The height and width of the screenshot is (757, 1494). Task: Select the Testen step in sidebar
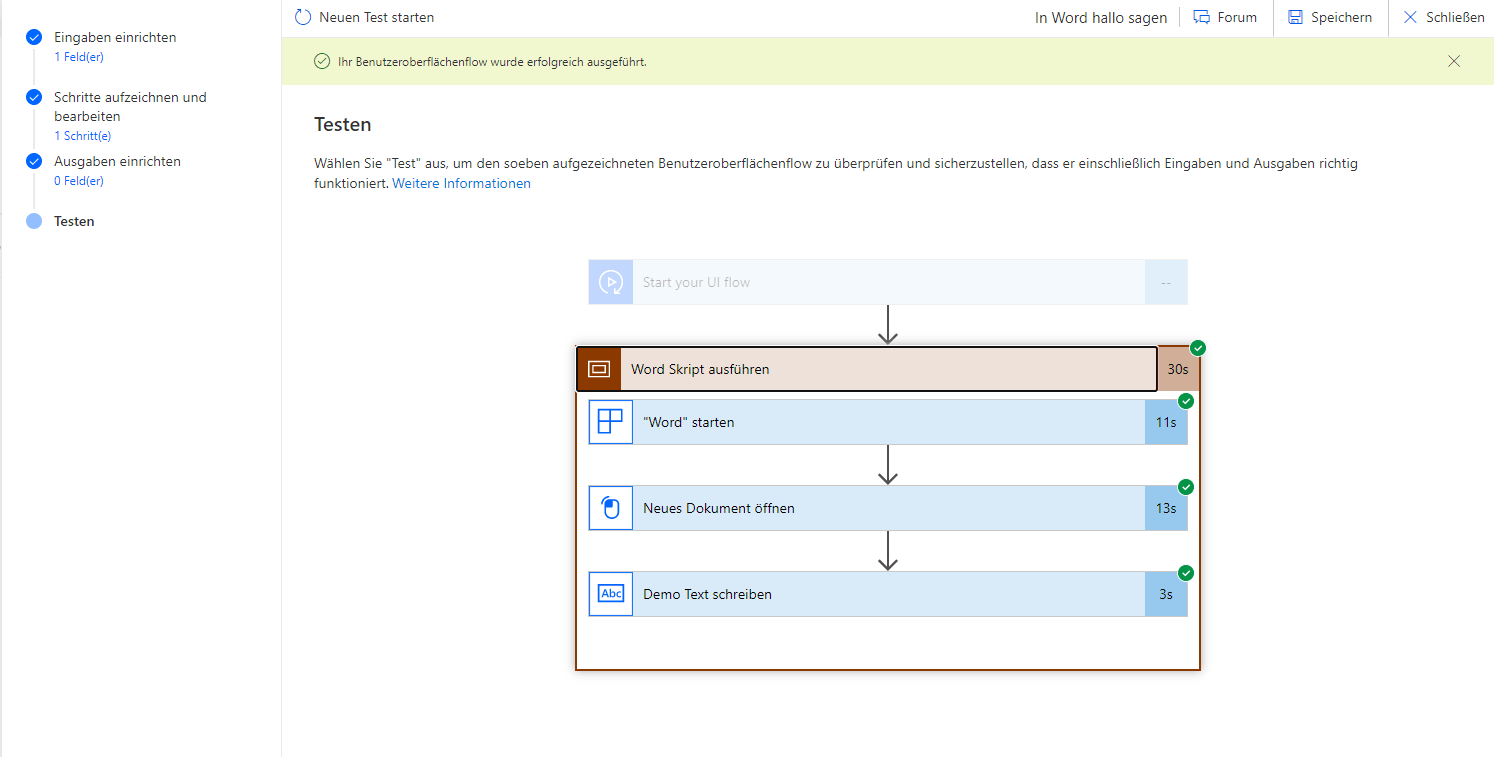(x=74, y=221)
